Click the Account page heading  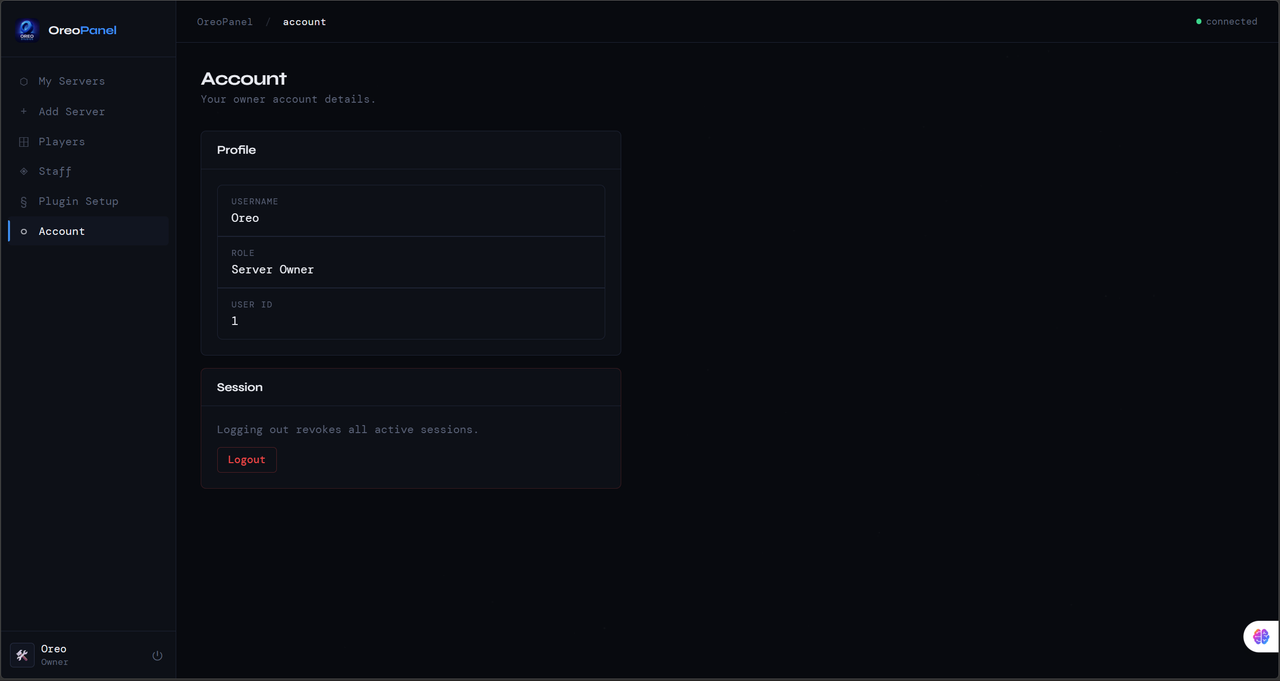pyautogui.click(x=244, y=79)
